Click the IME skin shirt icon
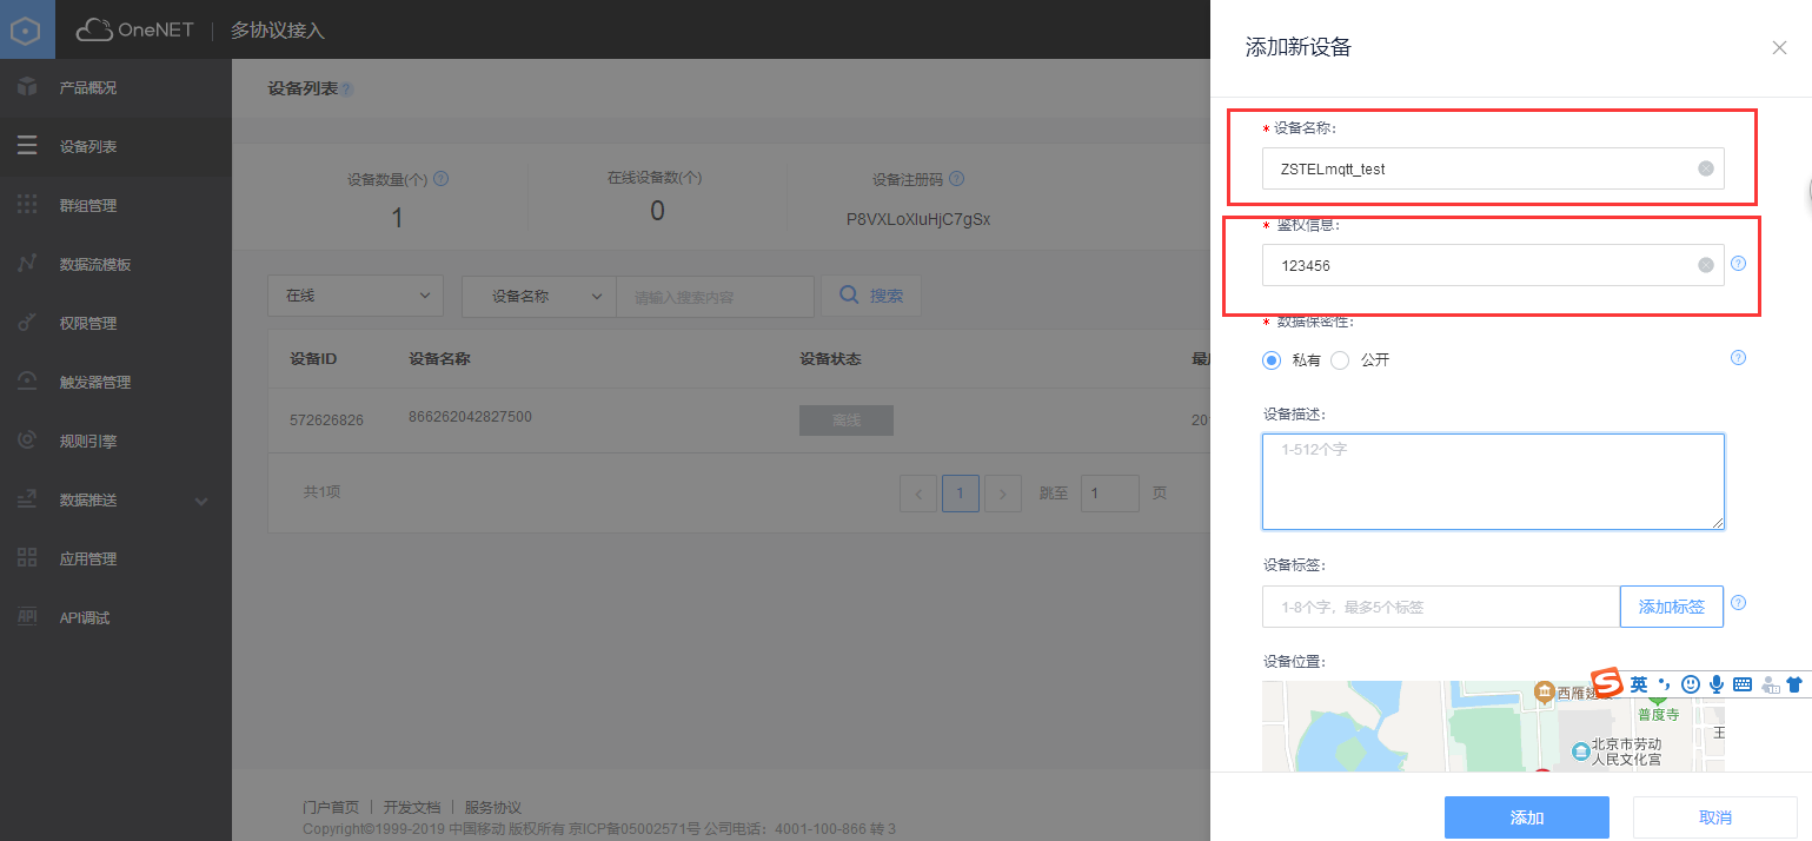 [1794, 685]
